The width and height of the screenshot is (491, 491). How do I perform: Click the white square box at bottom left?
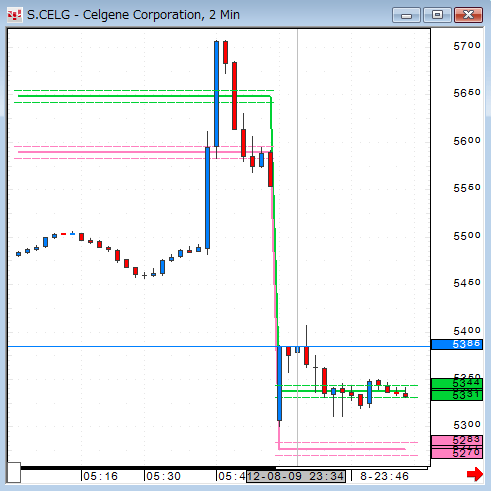14,472
